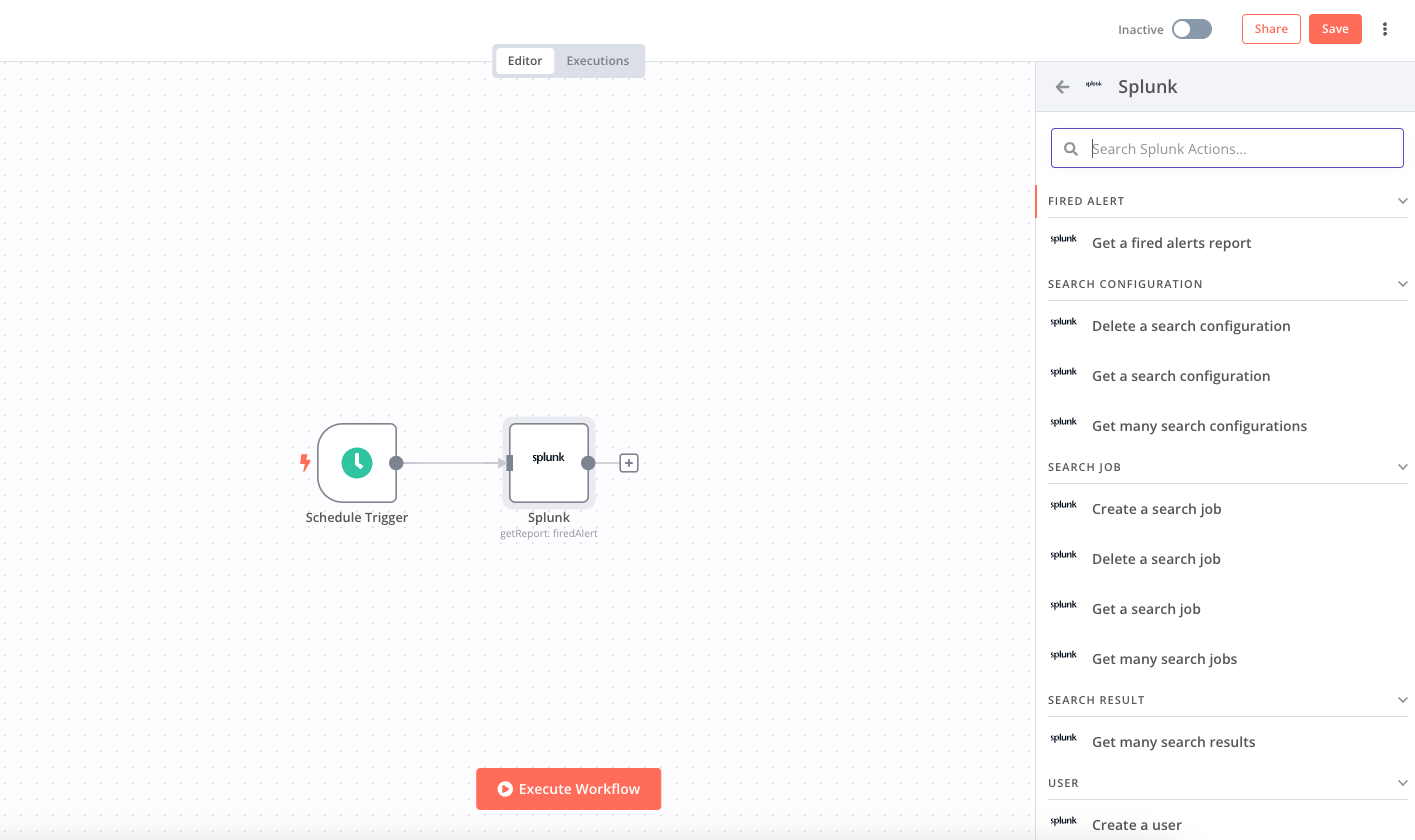Click the search magnifier icon
The width and height of the screenshot is (1415, 840).
tap(1071, 149)
